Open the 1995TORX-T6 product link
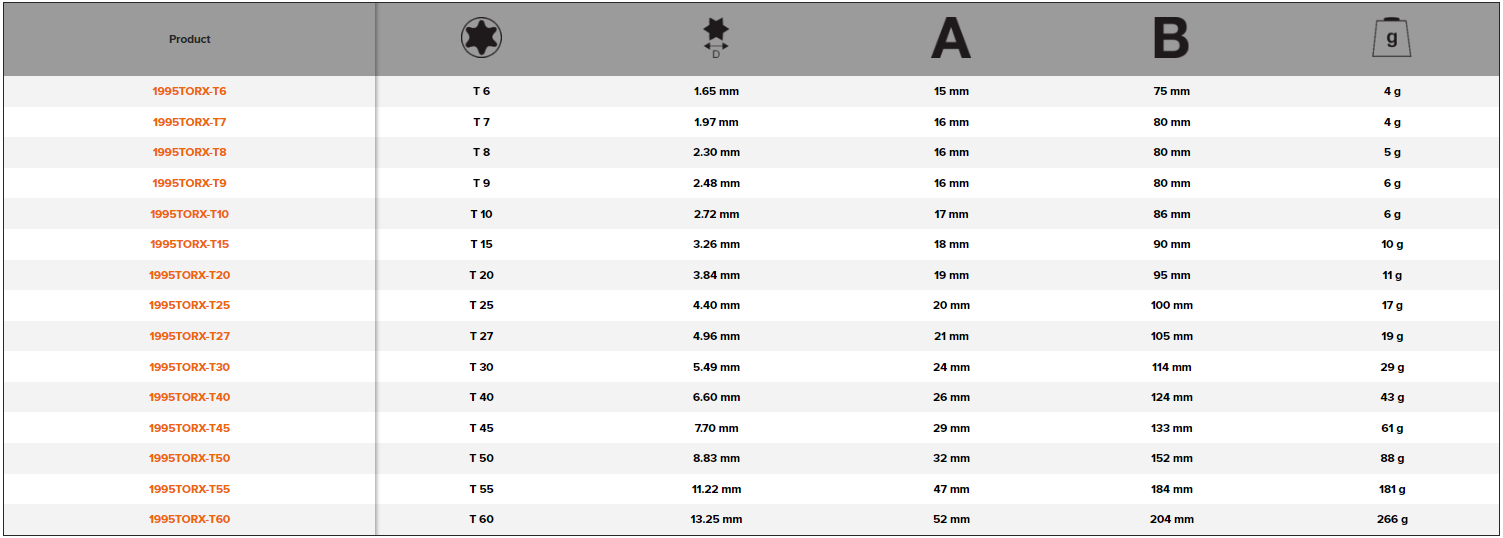This screenshot has height=538, width=1503. pyautogui.click(x=190, y=91)
